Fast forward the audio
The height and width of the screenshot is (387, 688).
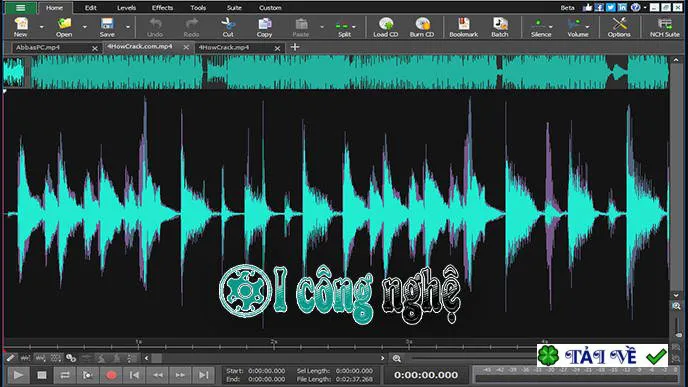pos(180,375)
